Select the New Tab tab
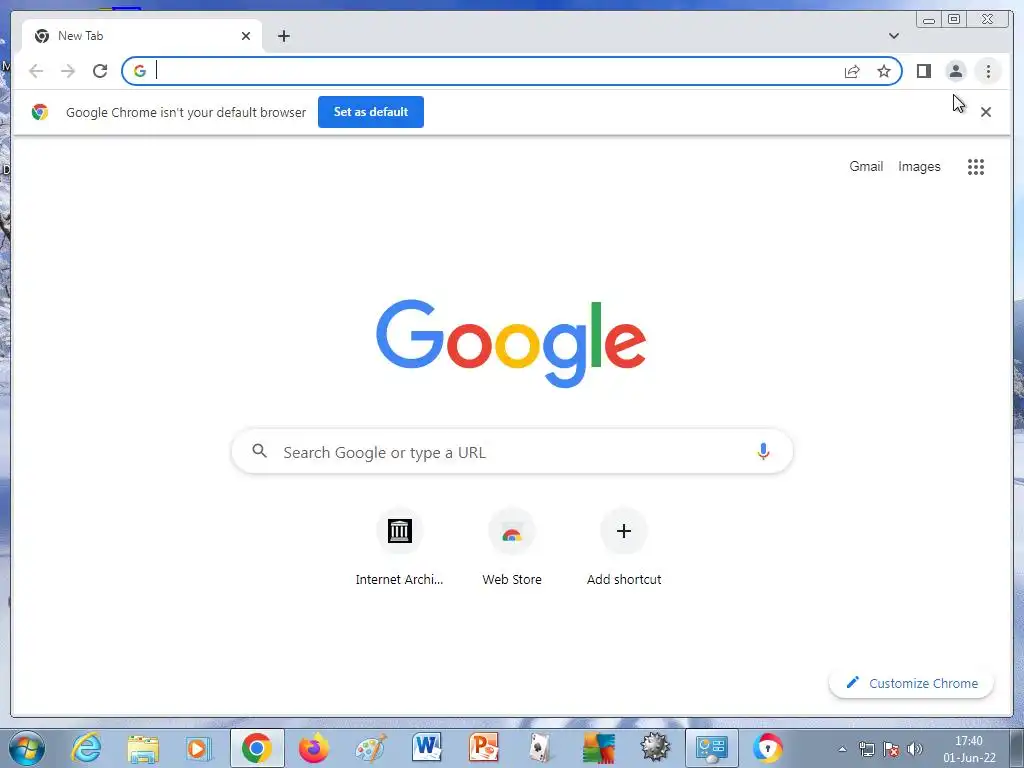 tap(142, 36)
